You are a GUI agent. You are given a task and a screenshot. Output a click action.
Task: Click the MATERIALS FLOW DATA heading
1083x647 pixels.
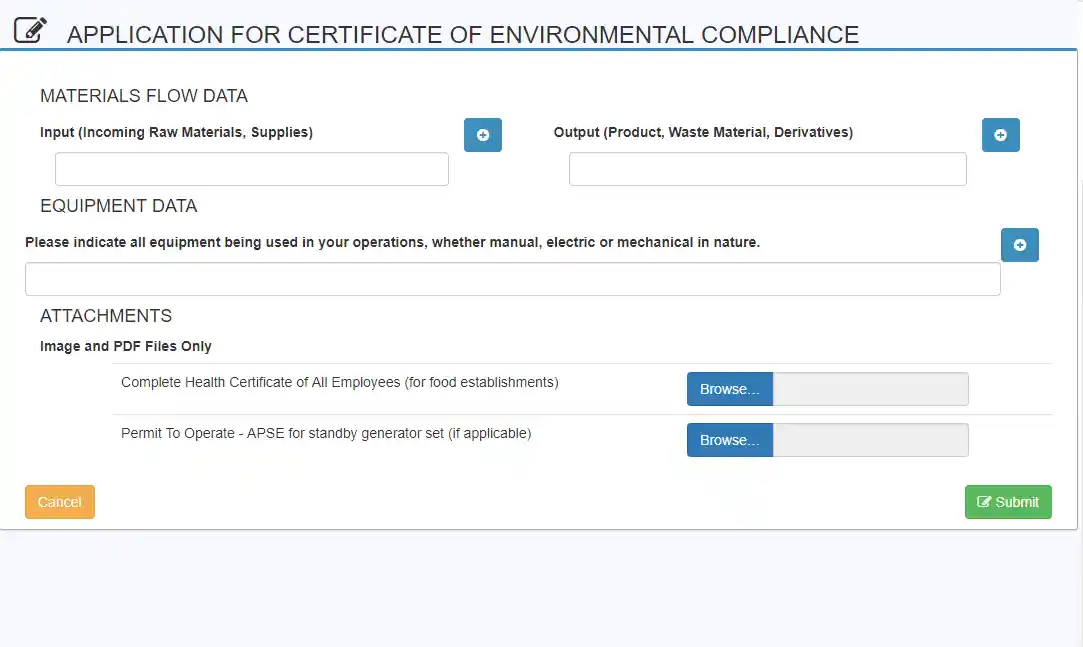tap(144, 96)
